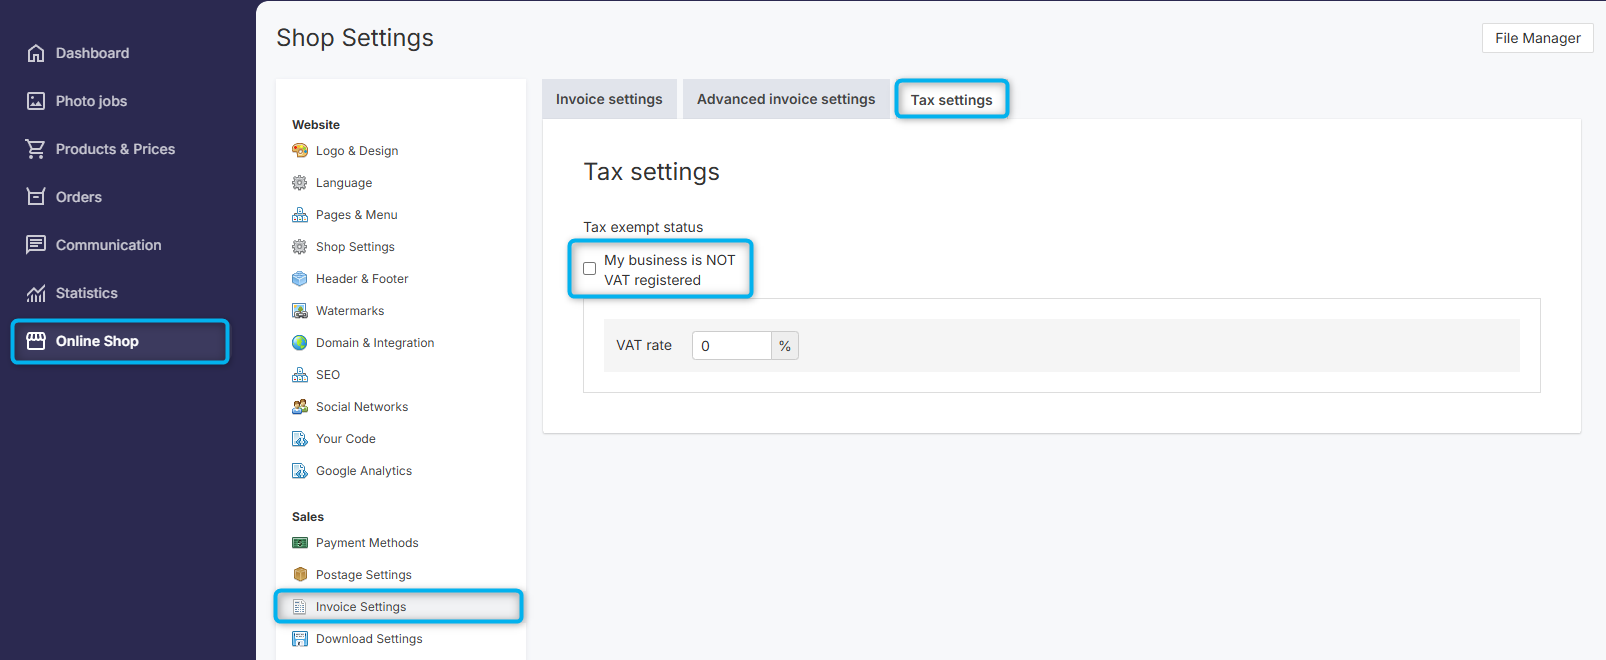Click the Orders basket icon
Viewport: 1606px width, 660px height.
(36, 197)
